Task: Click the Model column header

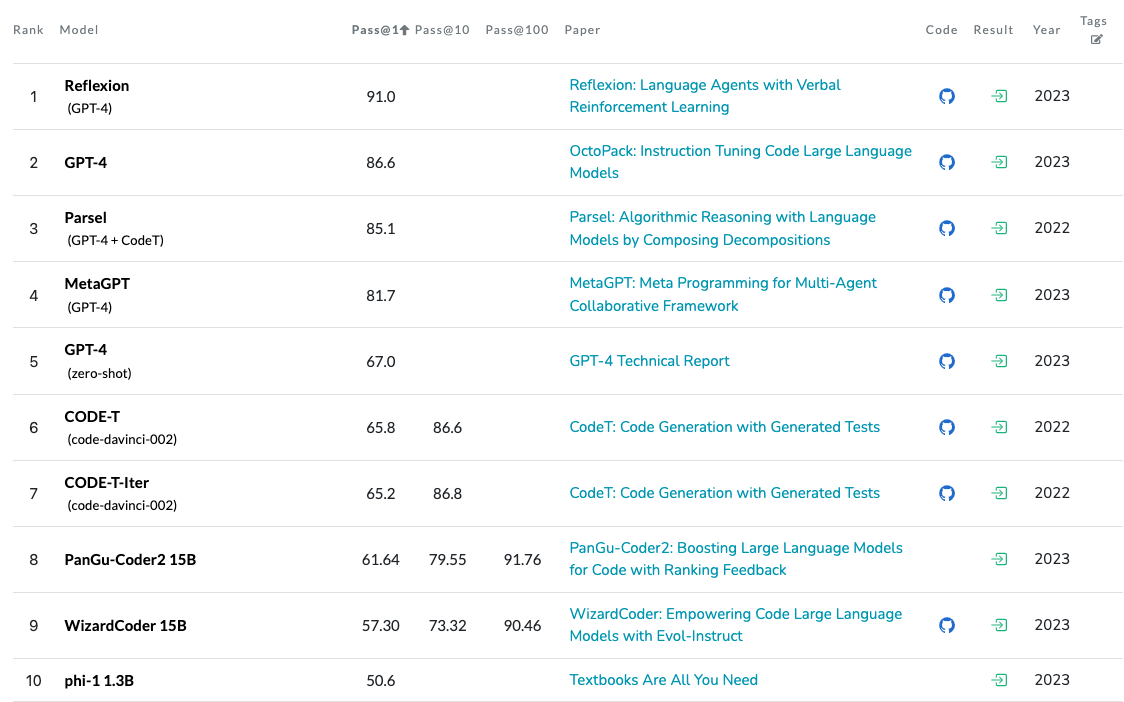Action: point(79,29)
